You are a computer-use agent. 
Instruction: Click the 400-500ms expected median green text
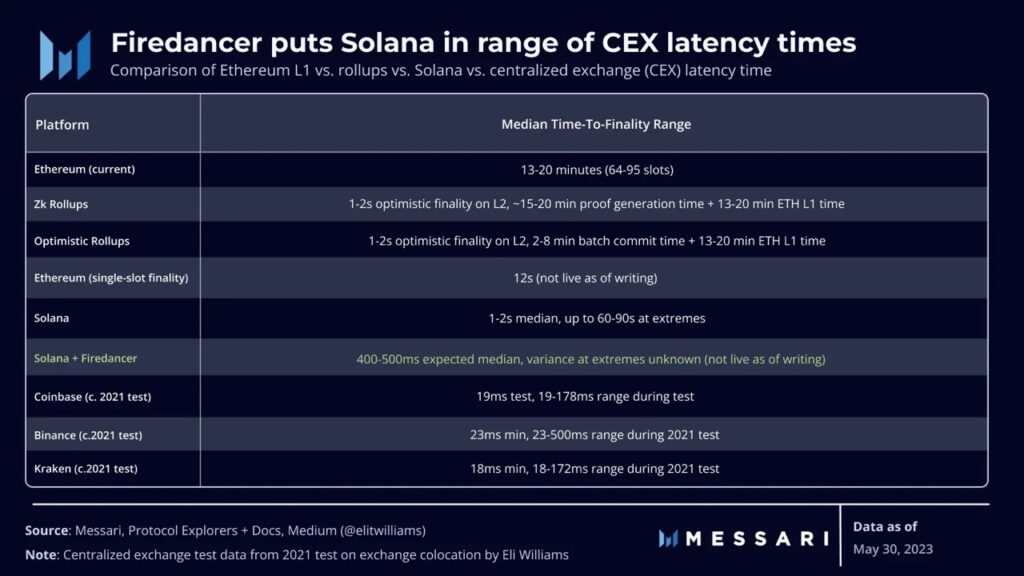[590, 358]
